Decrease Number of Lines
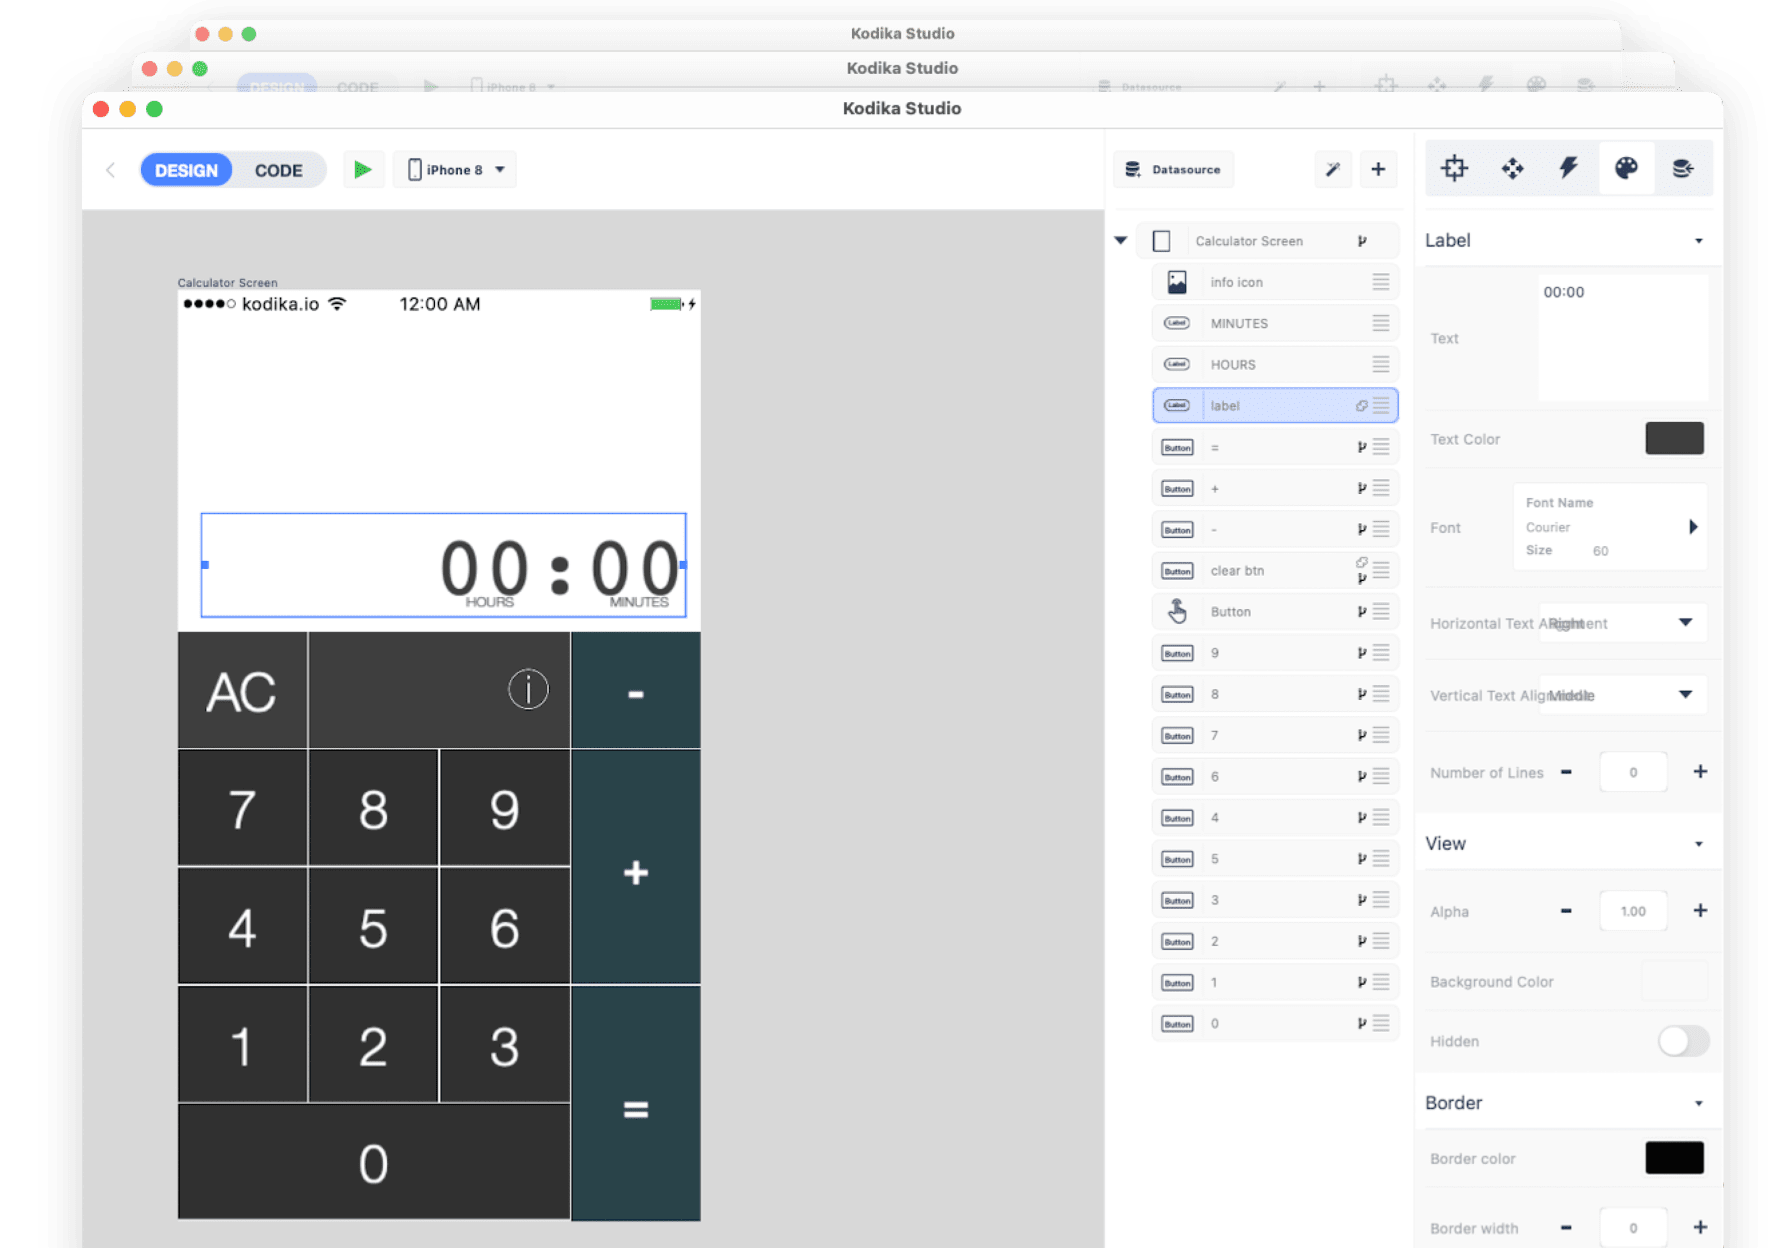 (1566, 772)
